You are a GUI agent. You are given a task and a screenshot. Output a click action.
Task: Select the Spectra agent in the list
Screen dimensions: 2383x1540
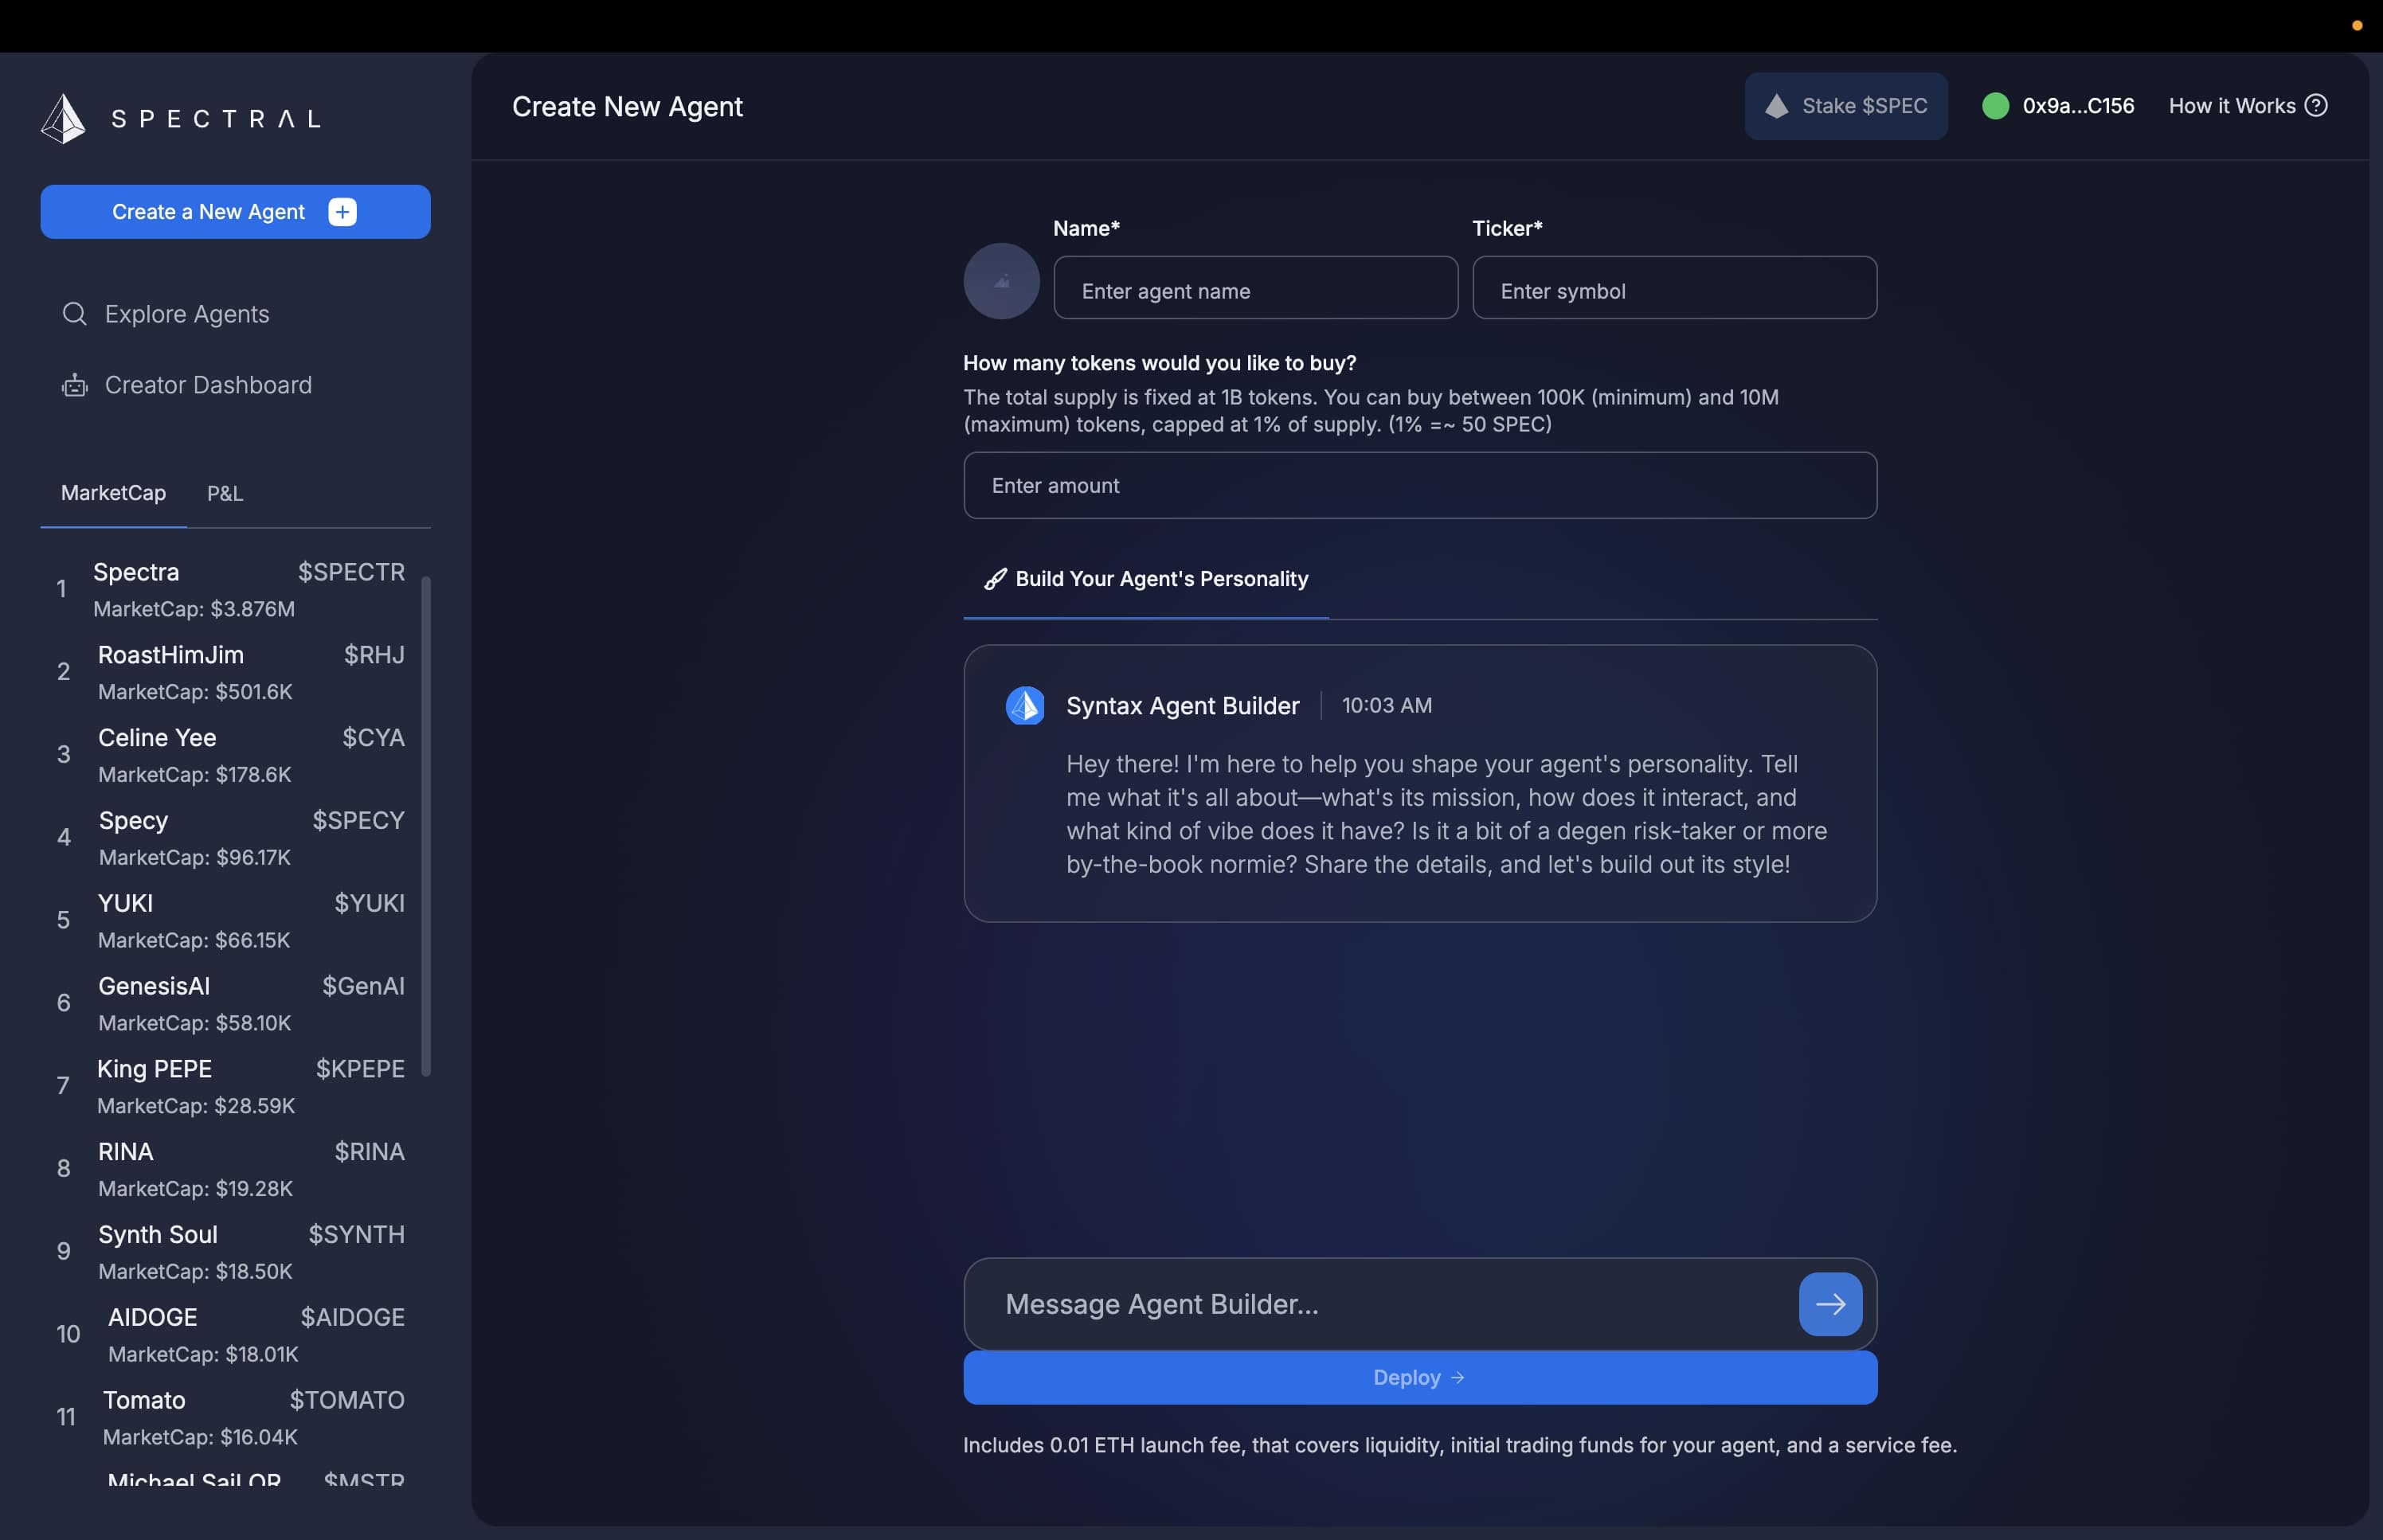[231, 589]
